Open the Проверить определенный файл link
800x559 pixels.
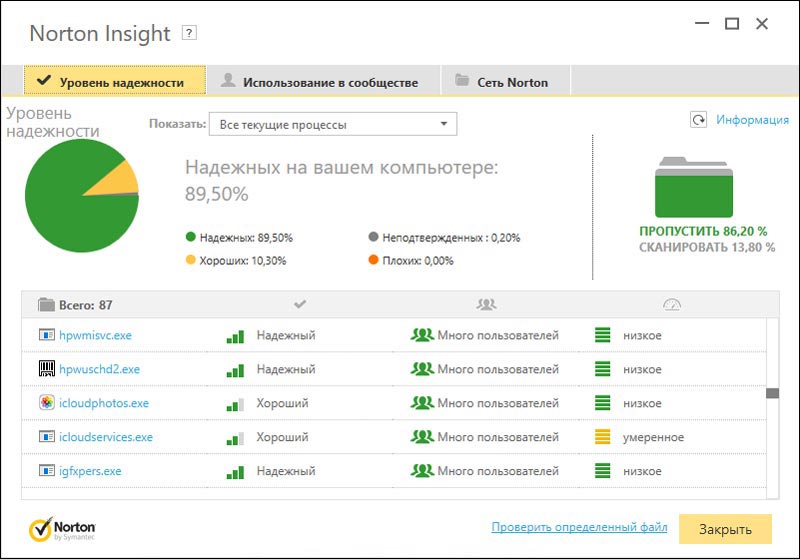(x=578, y=528)
